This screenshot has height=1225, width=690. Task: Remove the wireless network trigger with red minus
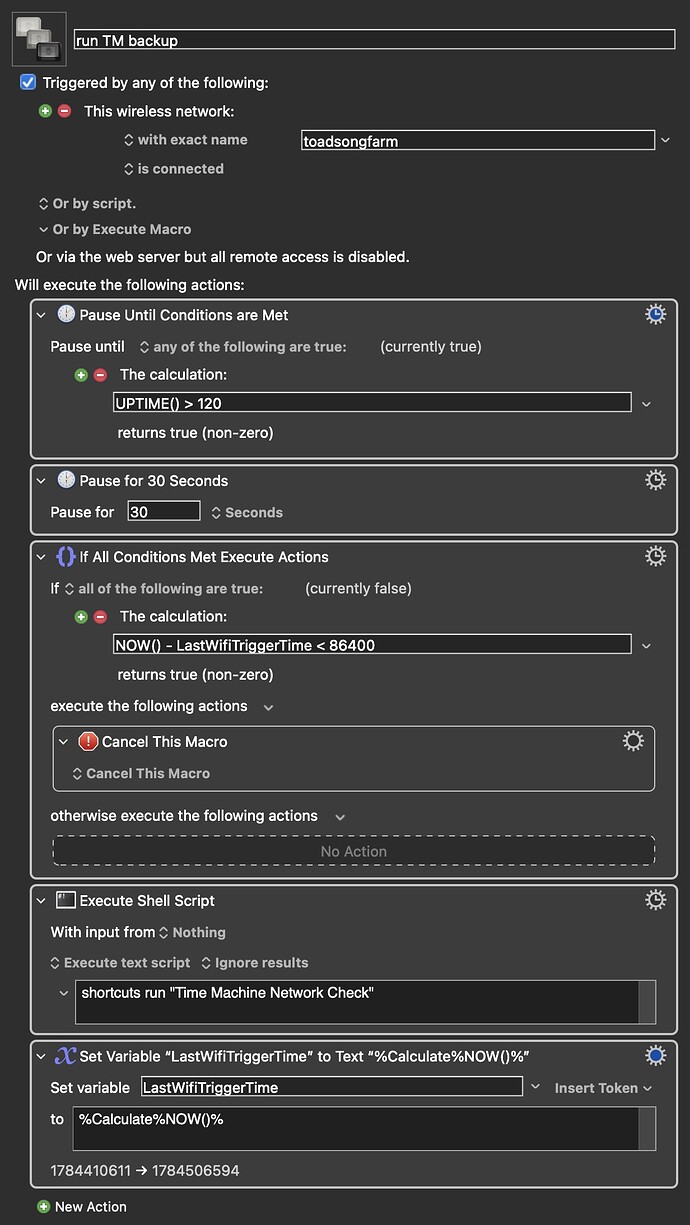(65, 111)
